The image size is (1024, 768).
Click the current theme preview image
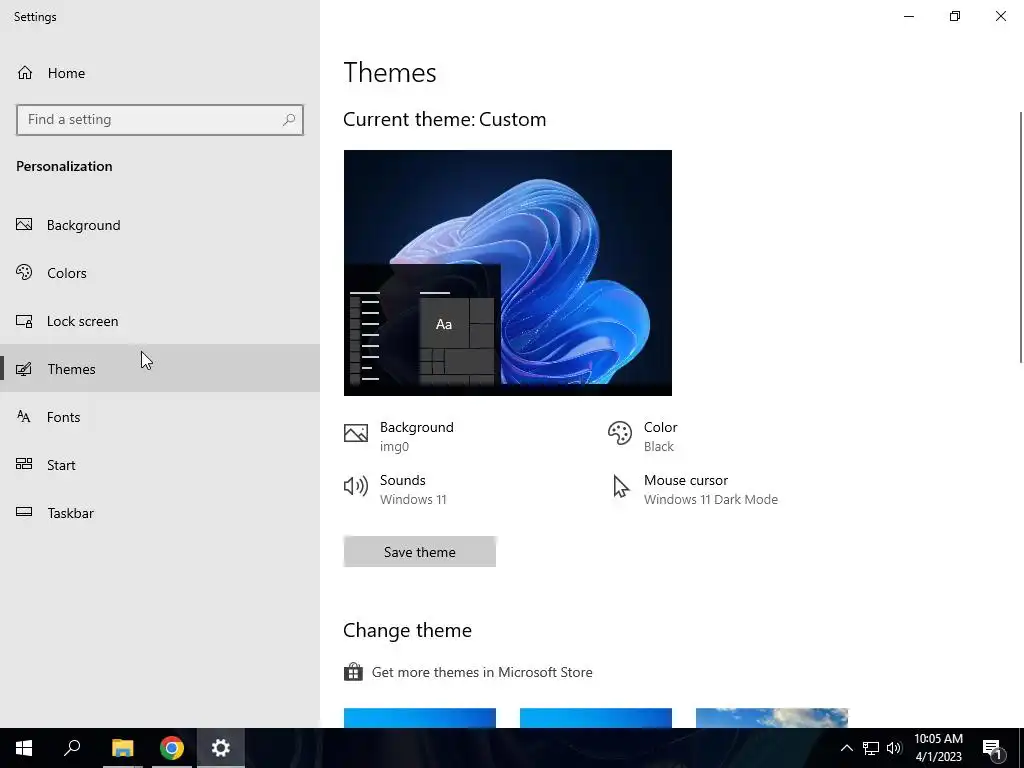(507, 273)
